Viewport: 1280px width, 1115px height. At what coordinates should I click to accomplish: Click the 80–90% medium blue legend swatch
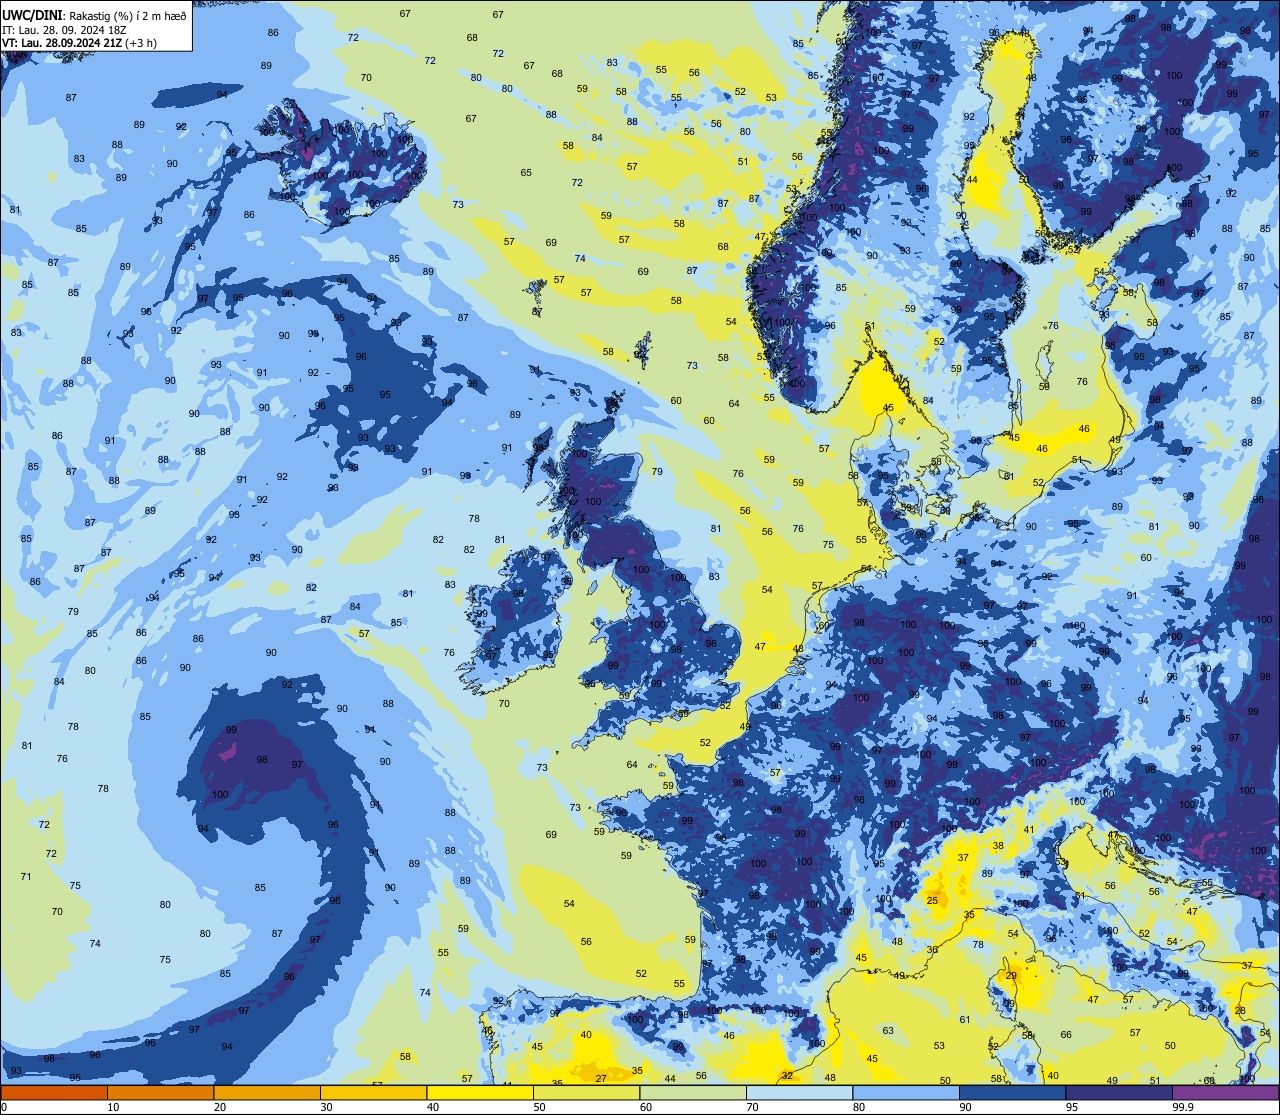(906, 1092)
